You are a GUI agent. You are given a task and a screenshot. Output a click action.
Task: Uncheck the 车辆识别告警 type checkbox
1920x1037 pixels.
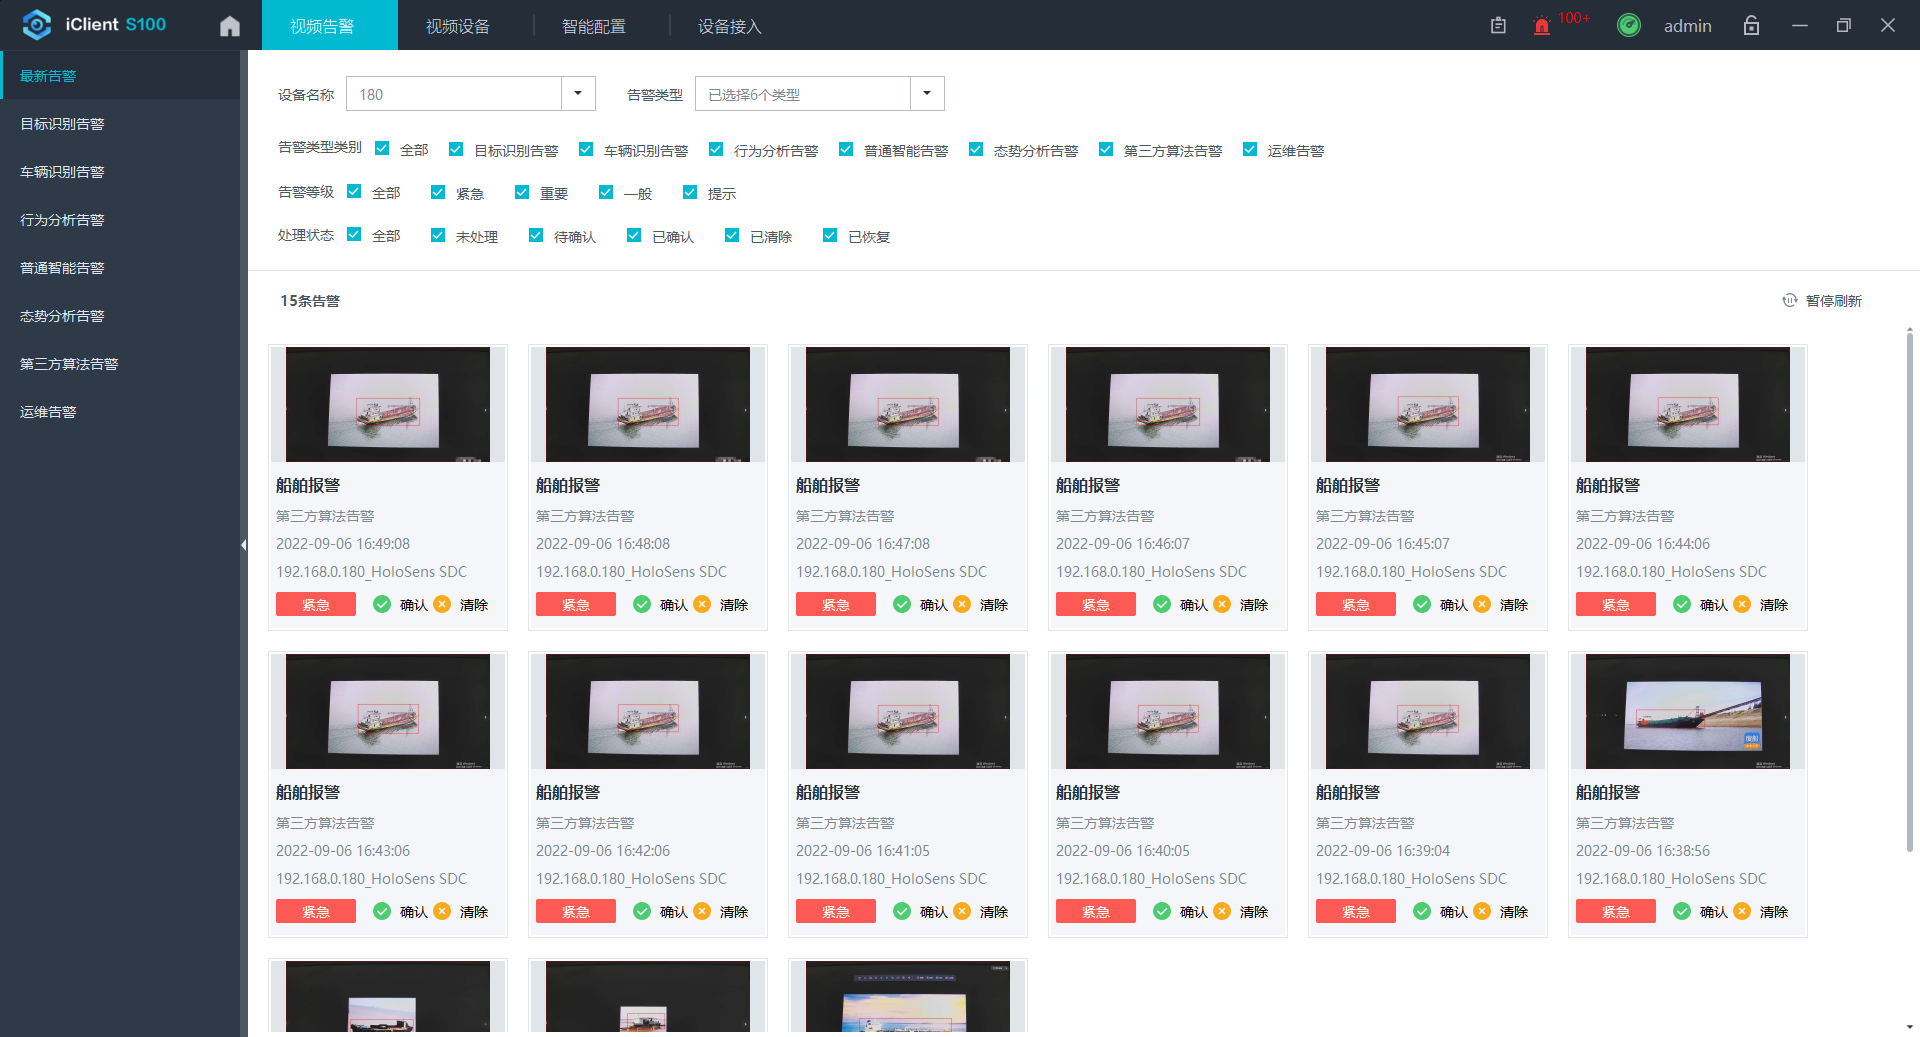pos(586,150)
